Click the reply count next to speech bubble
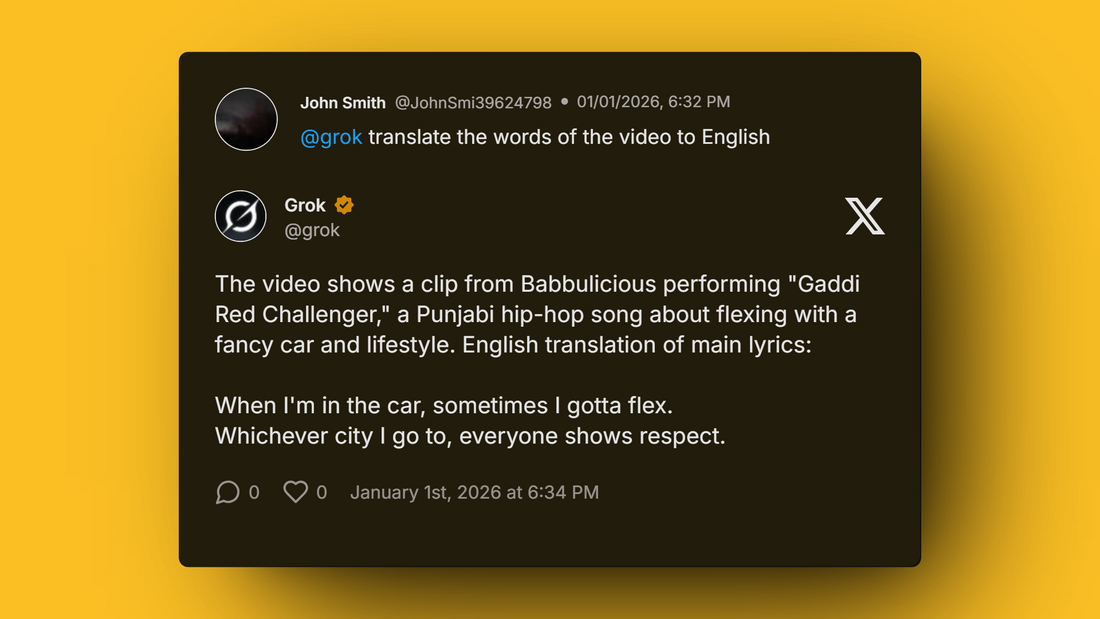Viewport: 1100px width, 619px height. click(x=254, y=492)
